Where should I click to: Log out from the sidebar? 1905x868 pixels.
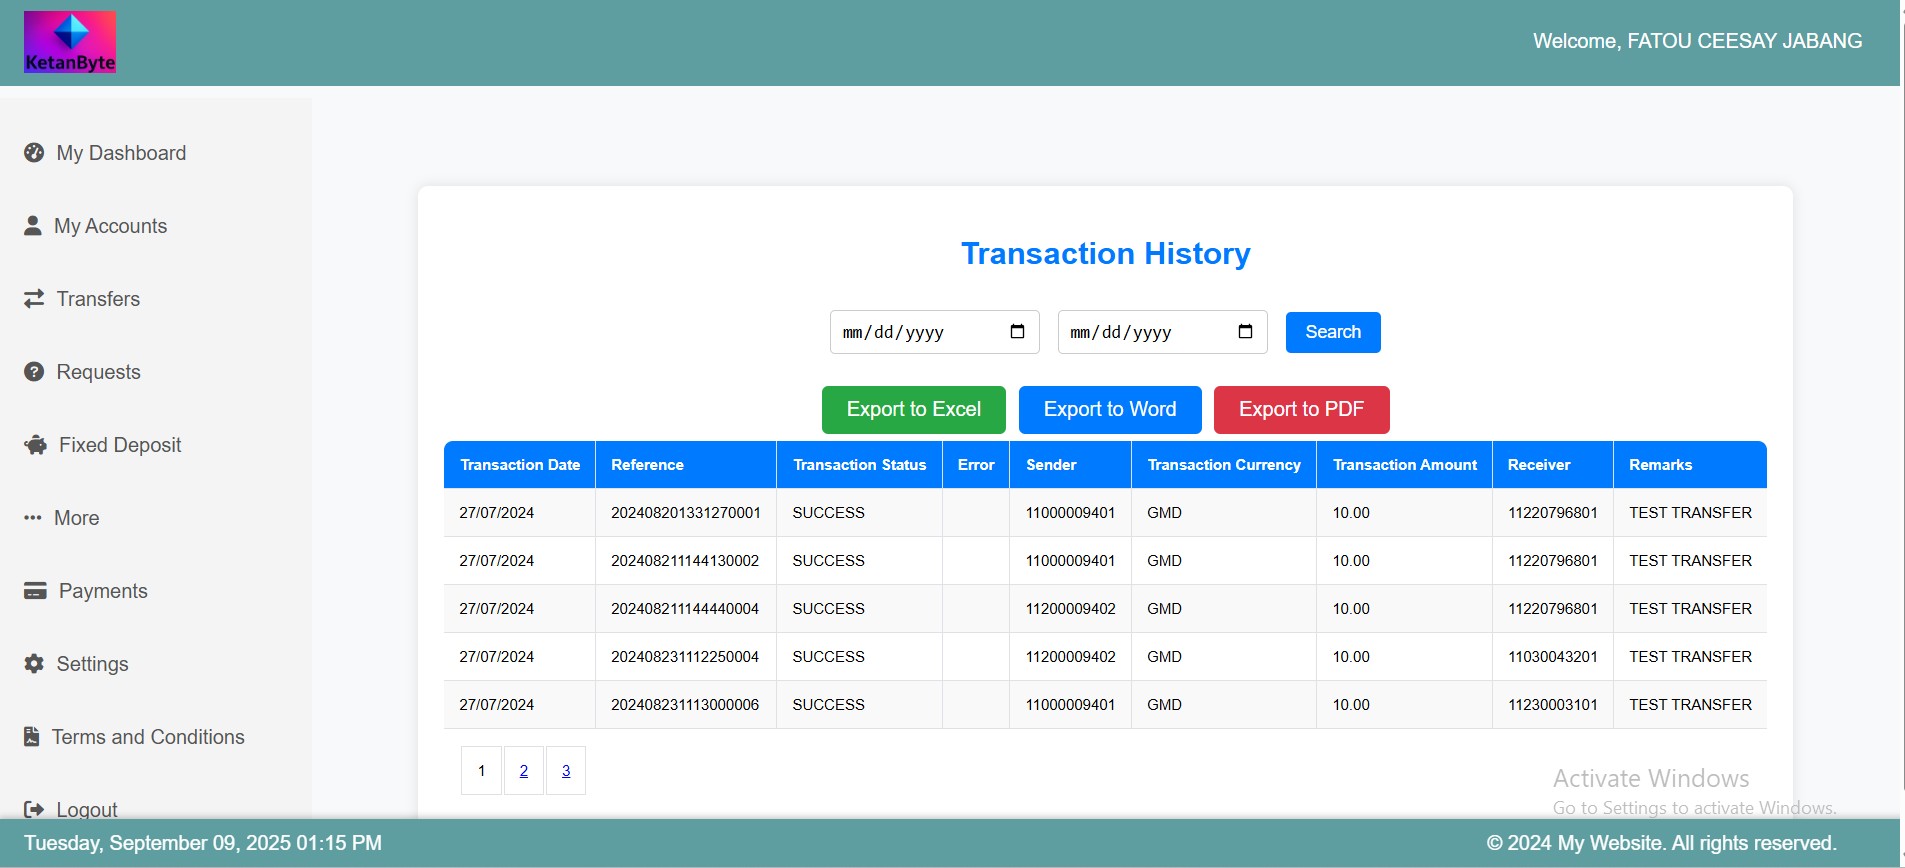click(87, 809)
